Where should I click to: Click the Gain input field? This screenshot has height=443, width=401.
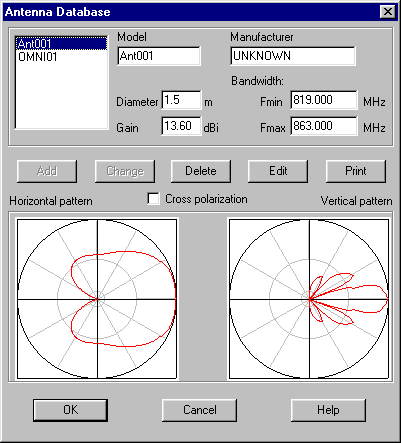pyautogui.click(x=182, y=126)
